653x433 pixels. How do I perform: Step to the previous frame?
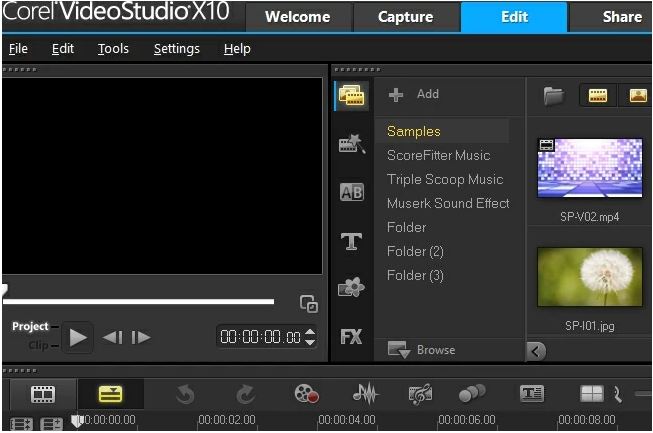(x=112, y=337)
